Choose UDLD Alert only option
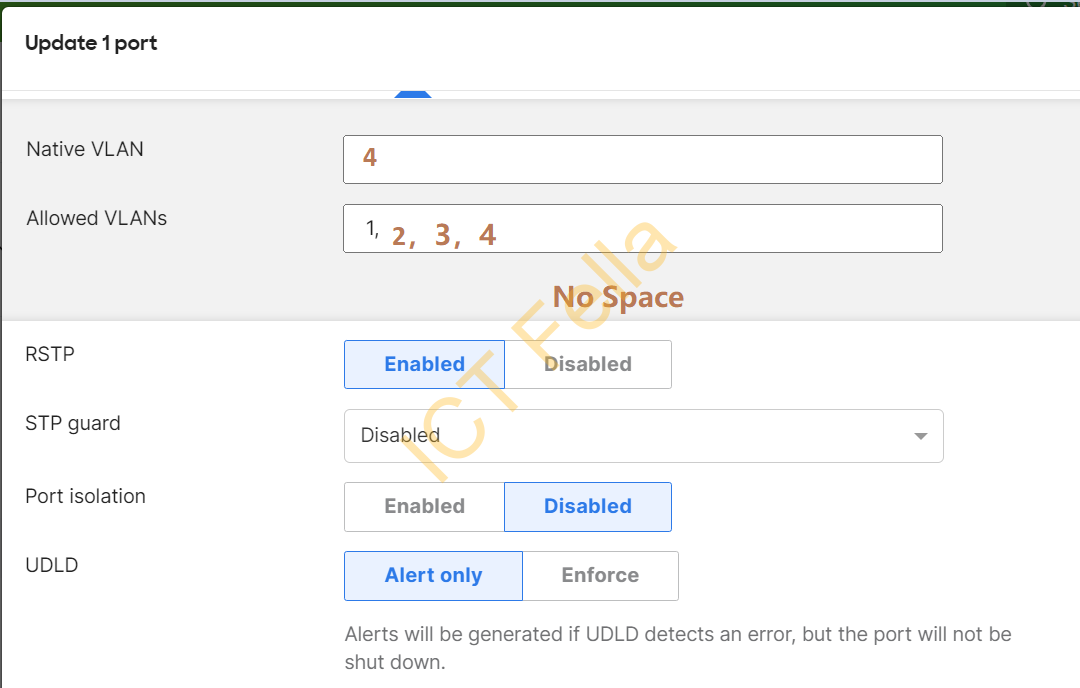The height and width of the screenshot is (688, 1080). click(433, 575)
